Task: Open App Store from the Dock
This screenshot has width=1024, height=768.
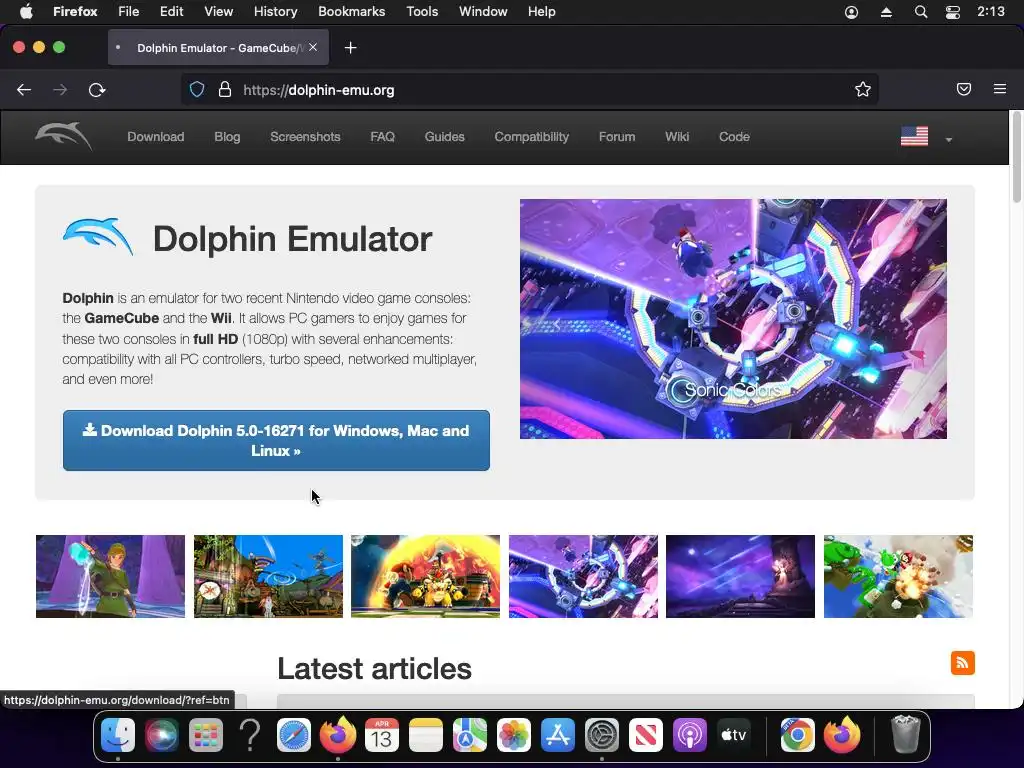Action: (x=558, y=735)
